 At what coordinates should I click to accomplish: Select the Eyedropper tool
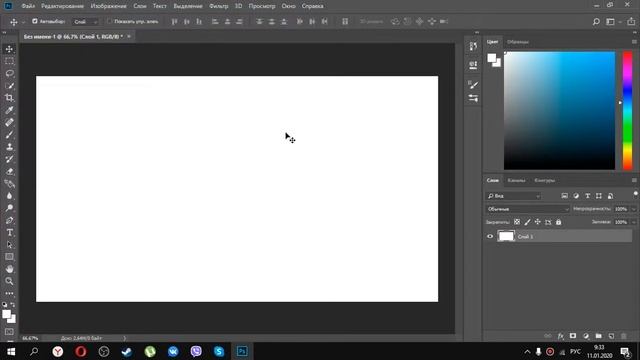(9, 110)
